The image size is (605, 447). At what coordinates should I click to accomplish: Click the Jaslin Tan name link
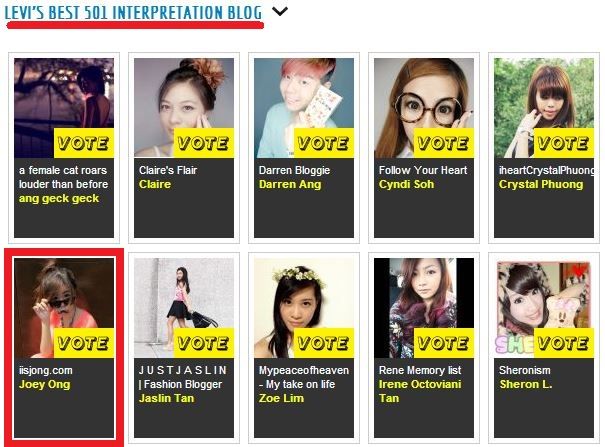tap(166, 398)
